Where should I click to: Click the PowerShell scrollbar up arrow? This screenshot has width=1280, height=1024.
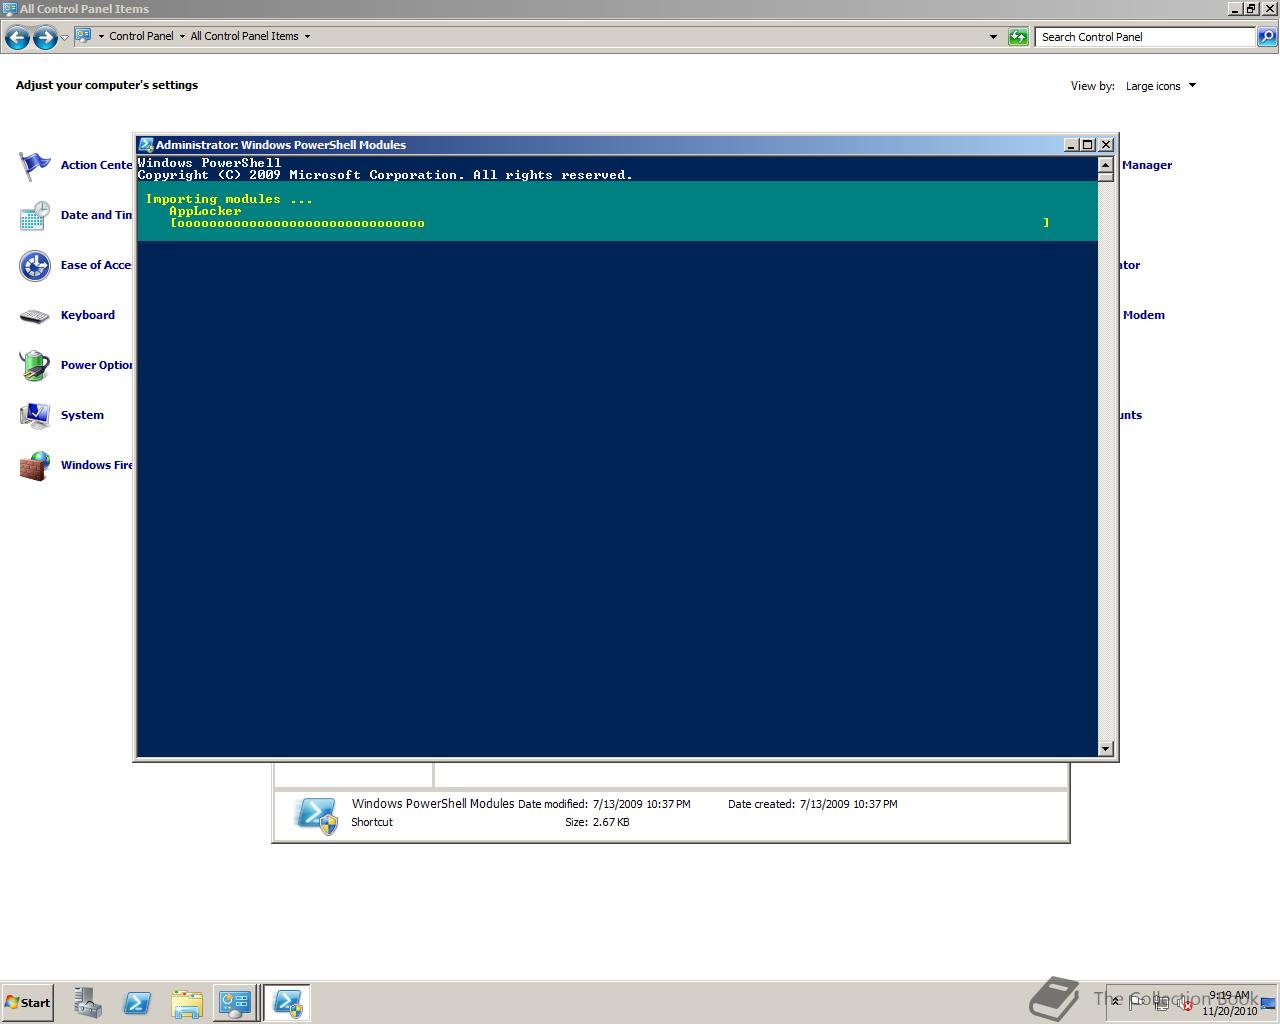point(1106,165)
